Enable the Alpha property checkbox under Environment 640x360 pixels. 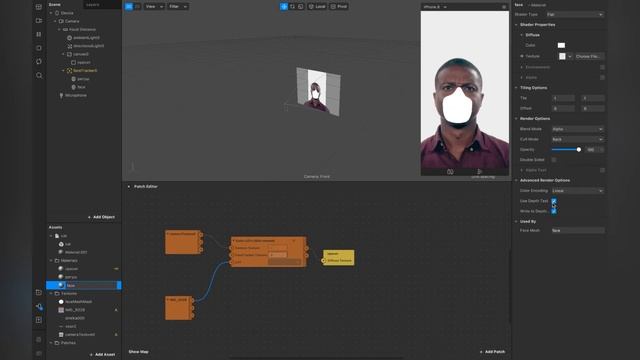click(x=602, y=77)
